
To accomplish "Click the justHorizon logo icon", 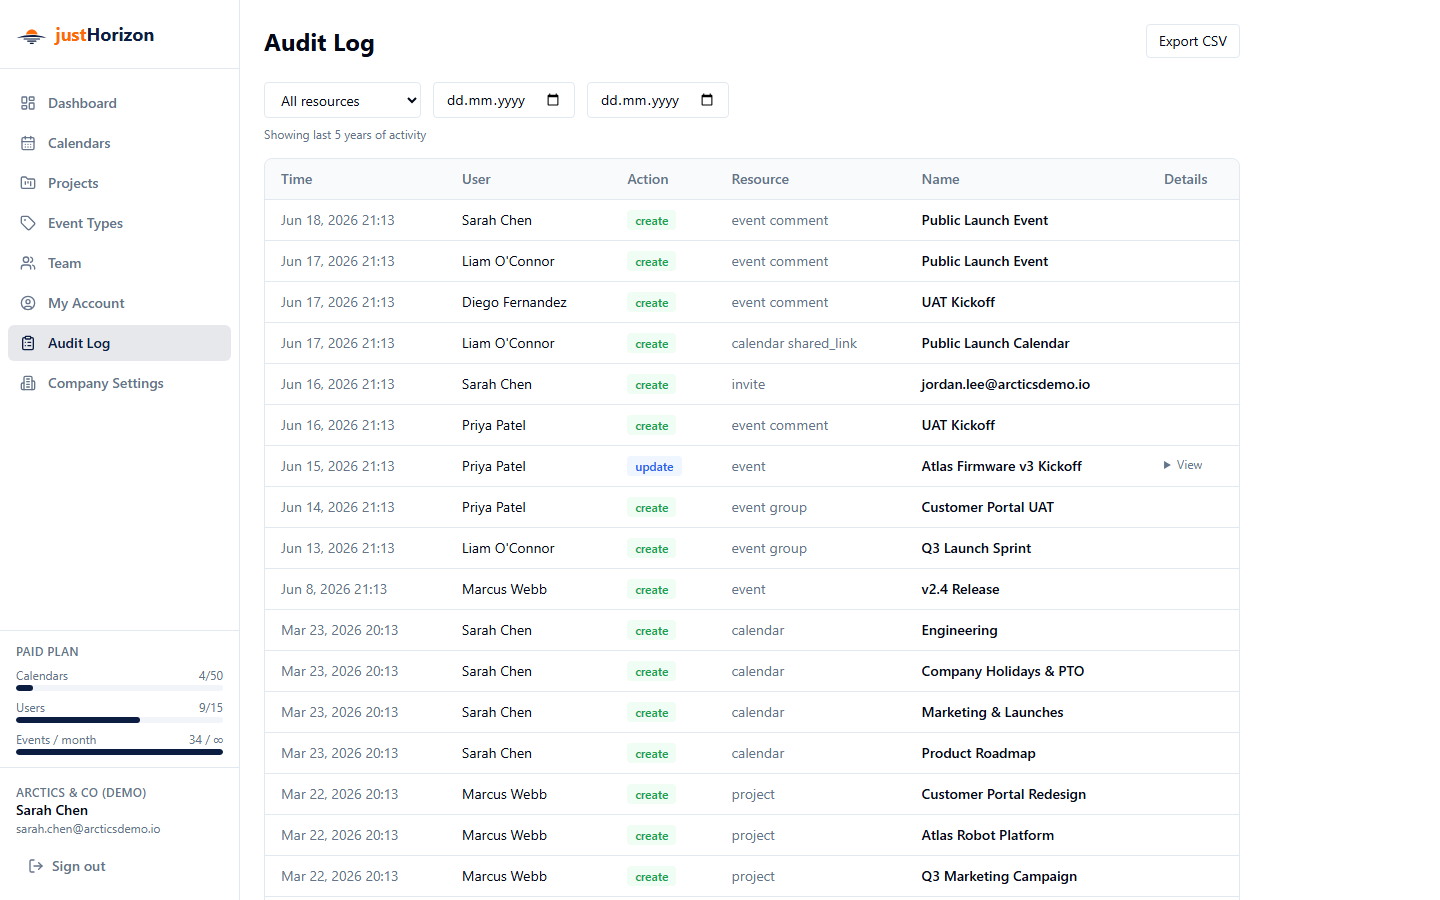I will [31, 36].
